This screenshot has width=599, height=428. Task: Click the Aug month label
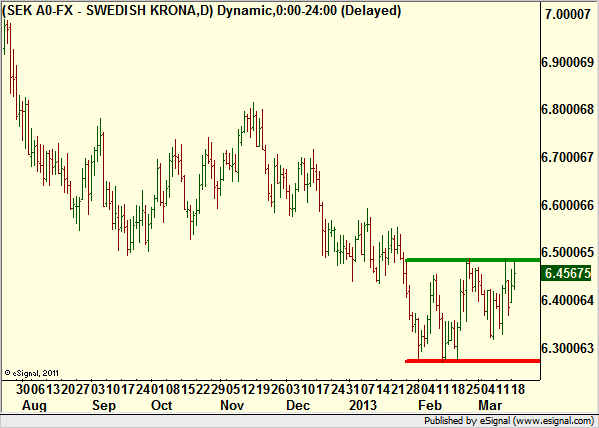[x=34, y=405]
